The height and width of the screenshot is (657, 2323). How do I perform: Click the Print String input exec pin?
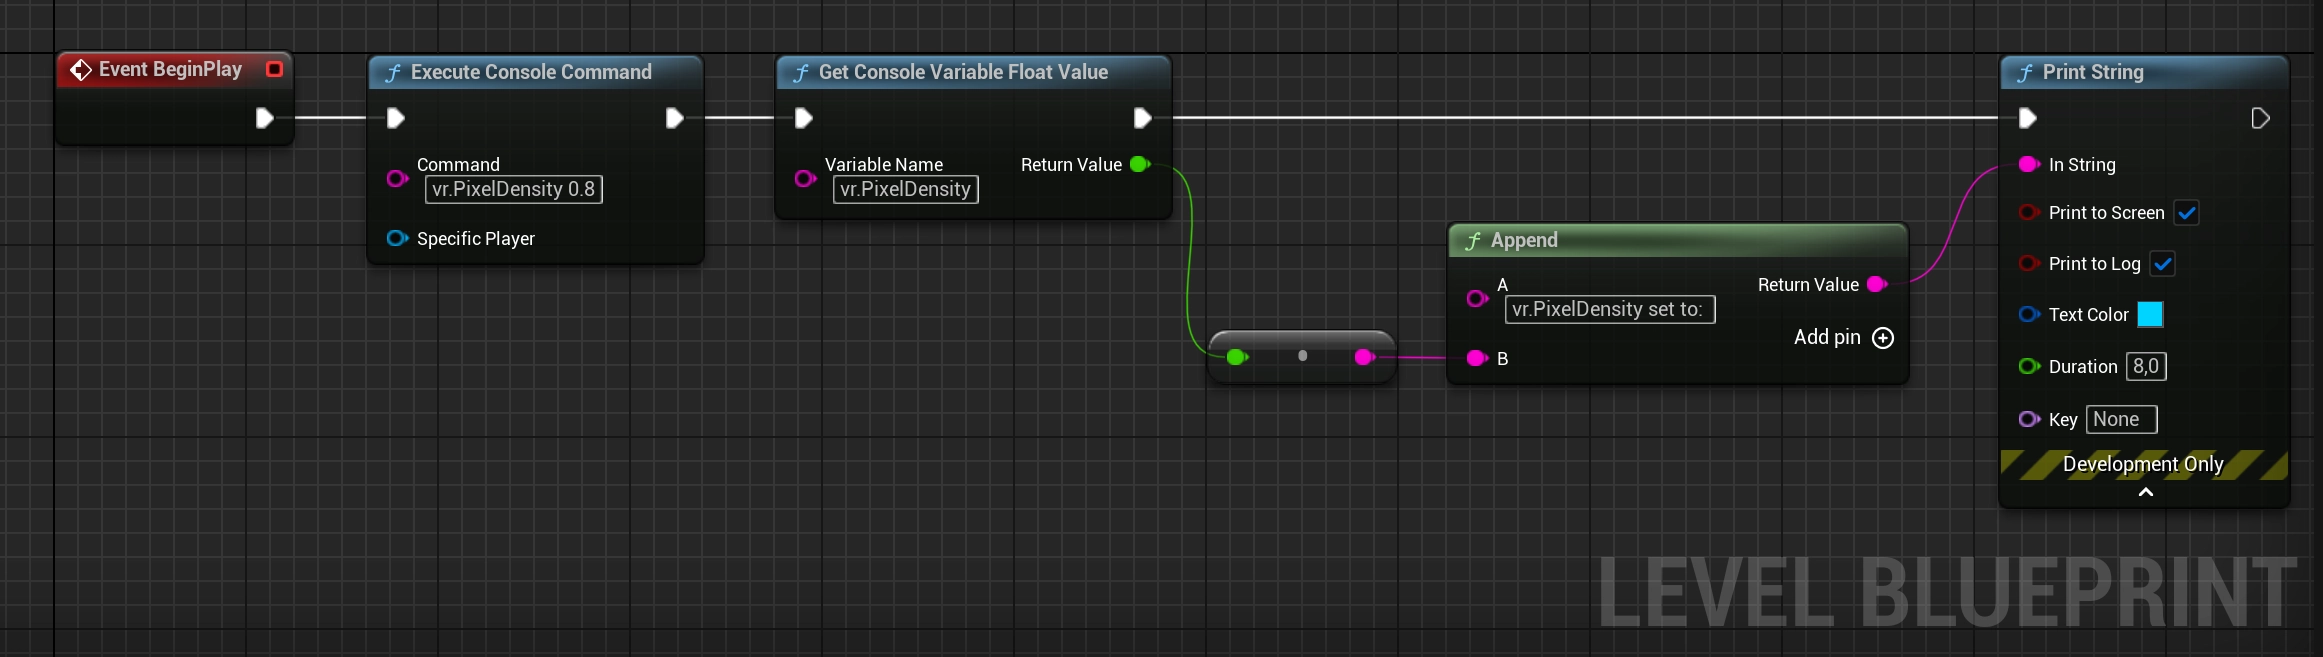[2028, 118]
